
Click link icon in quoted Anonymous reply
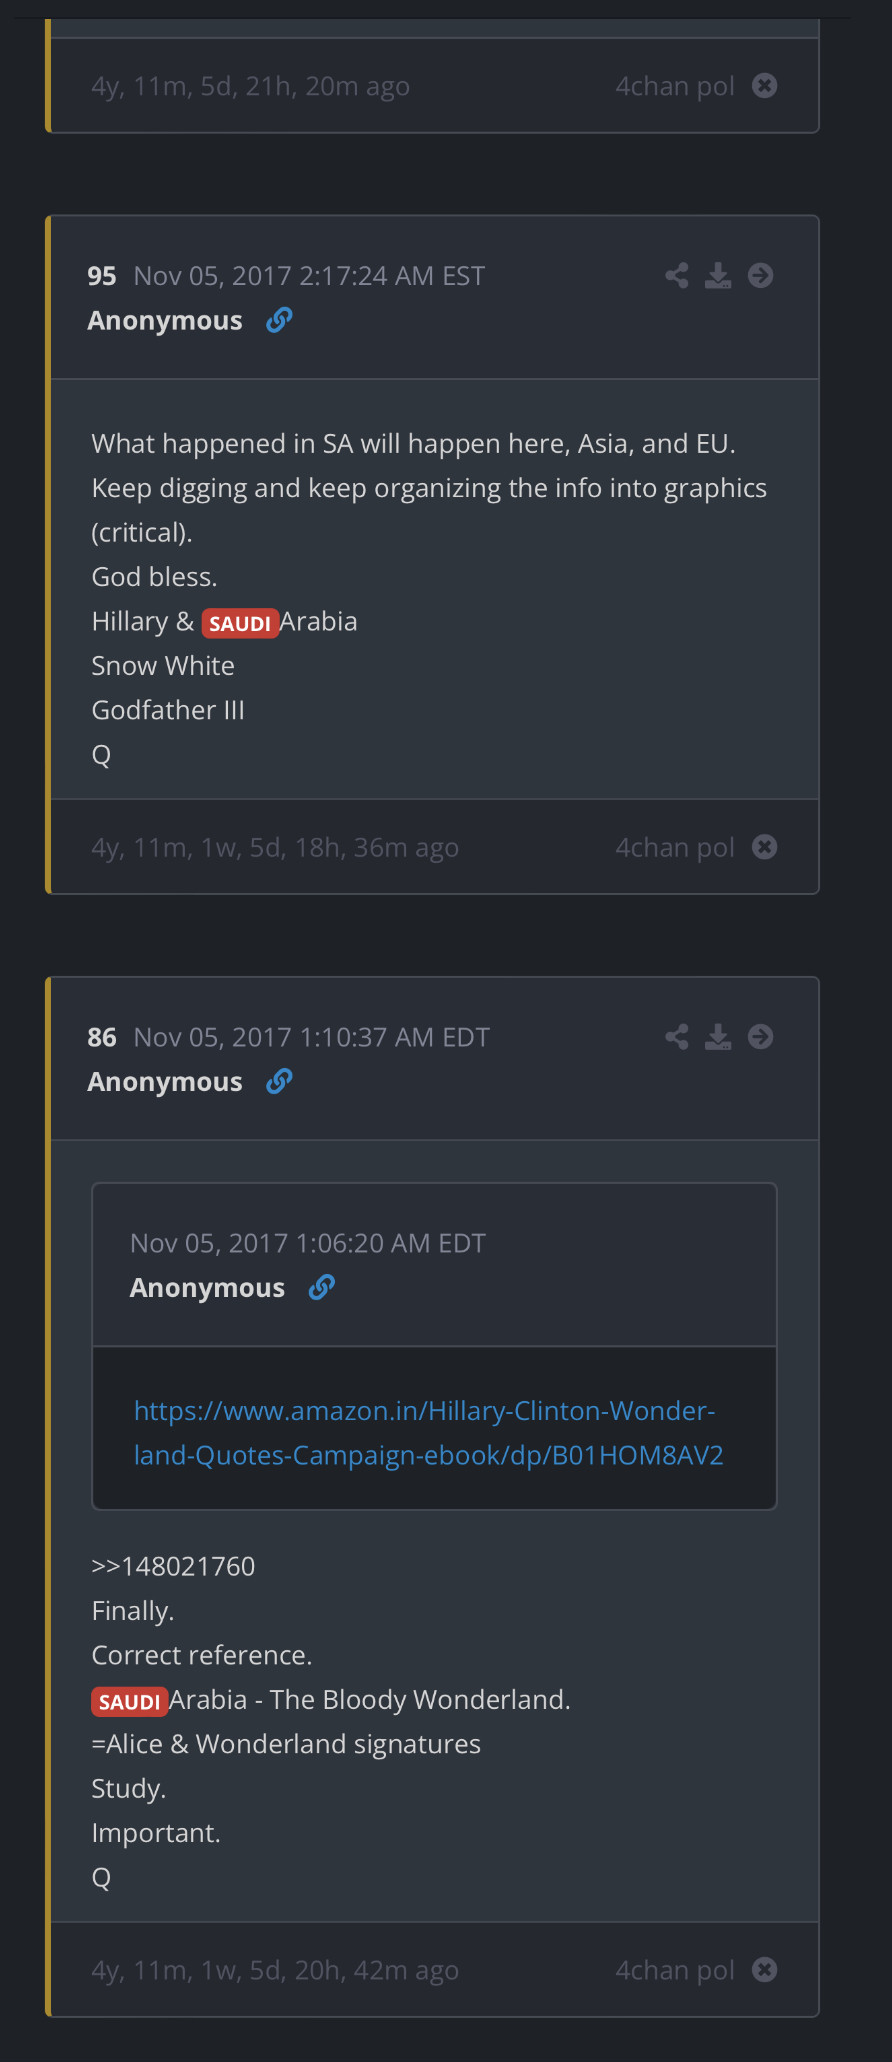pos(321,1287)
